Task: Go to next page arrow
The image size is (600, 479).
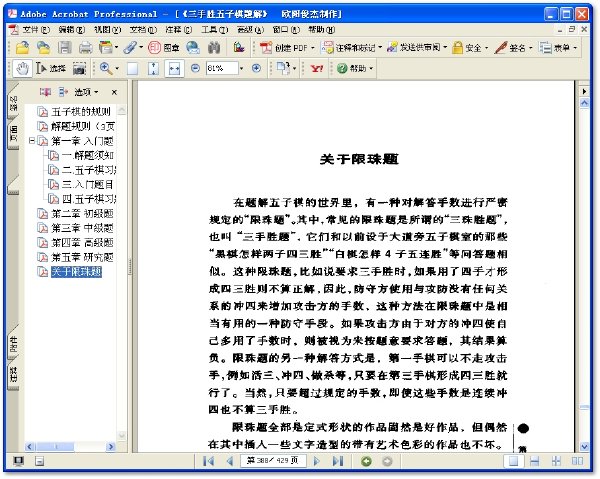Action: tap(316, 461)
